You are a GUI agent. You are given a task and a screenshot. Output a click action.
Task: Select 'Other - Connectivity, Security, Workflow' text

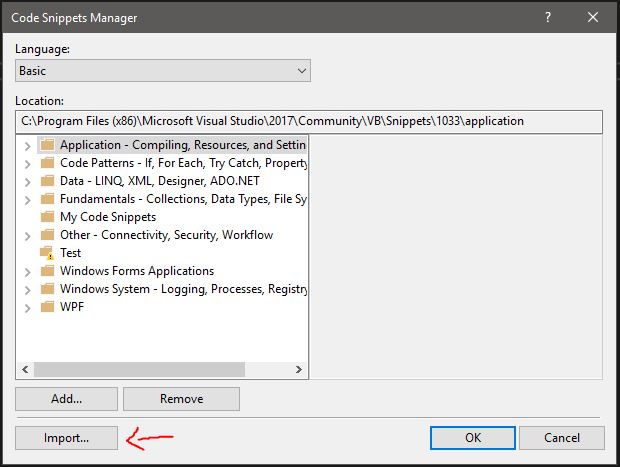(x=166, y=235)
